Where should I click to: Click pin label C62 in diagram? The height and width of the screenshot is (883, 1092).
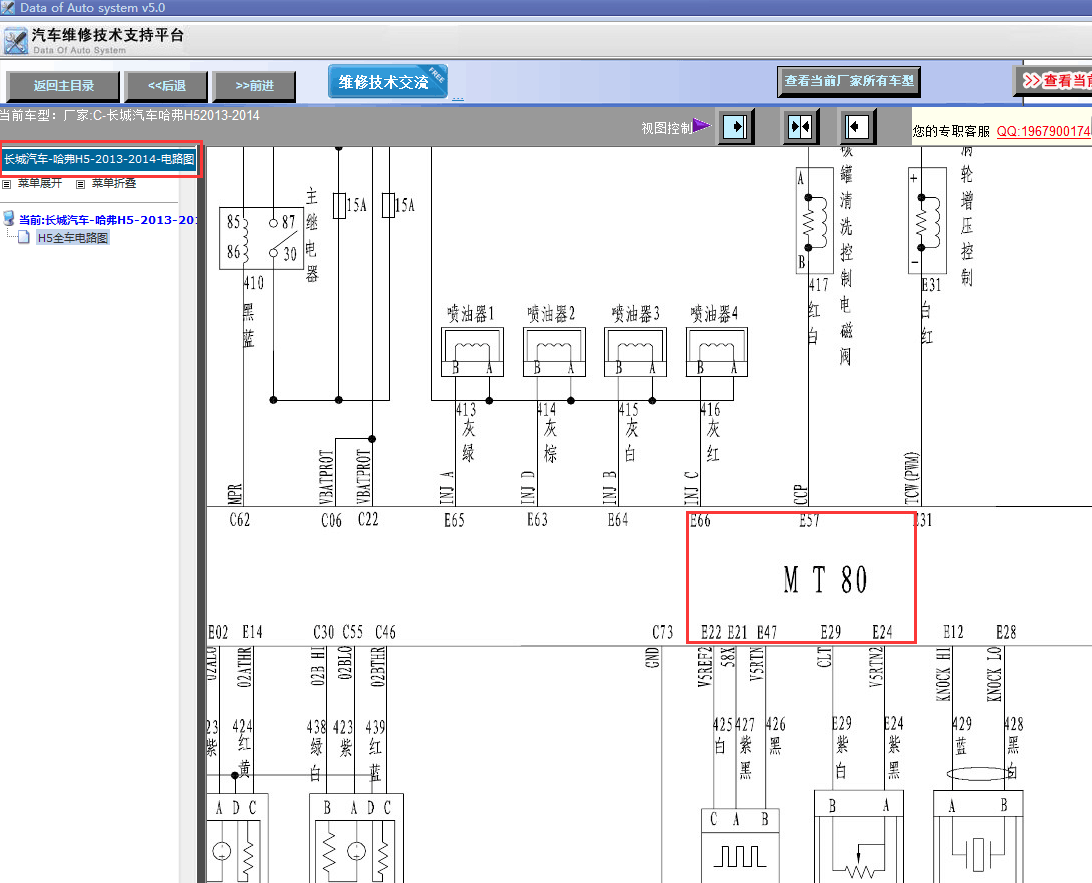point(240,520)
